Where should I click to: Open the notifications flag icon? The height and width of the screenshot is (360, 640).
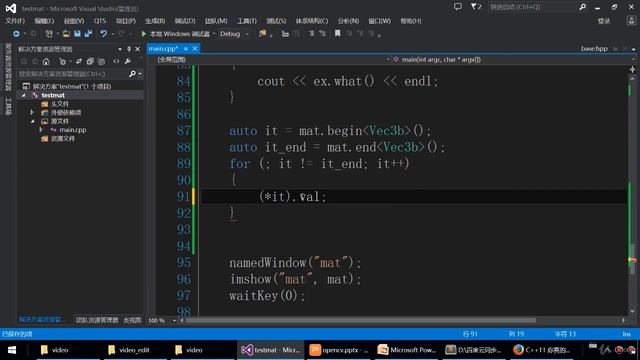tap(476, 7)
